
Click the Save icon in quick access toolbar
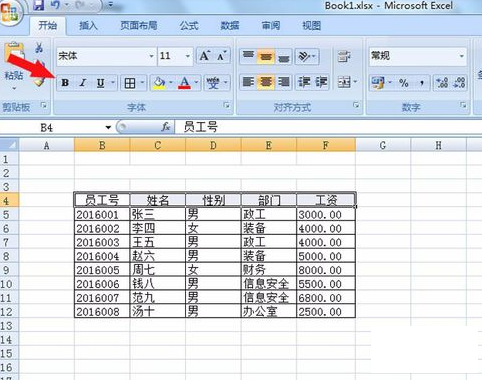[39, 5]
